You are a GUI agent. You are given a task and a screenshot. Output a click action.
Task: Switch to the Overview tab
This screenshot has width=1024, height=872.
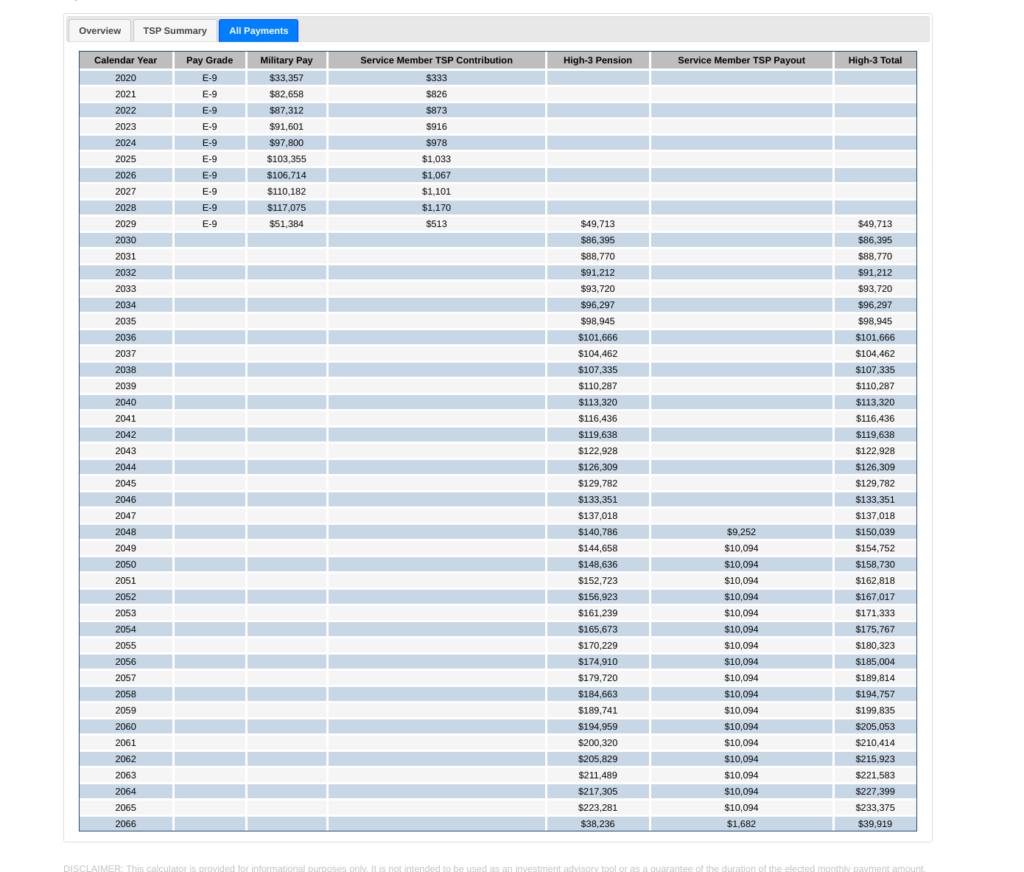(100, 31)
